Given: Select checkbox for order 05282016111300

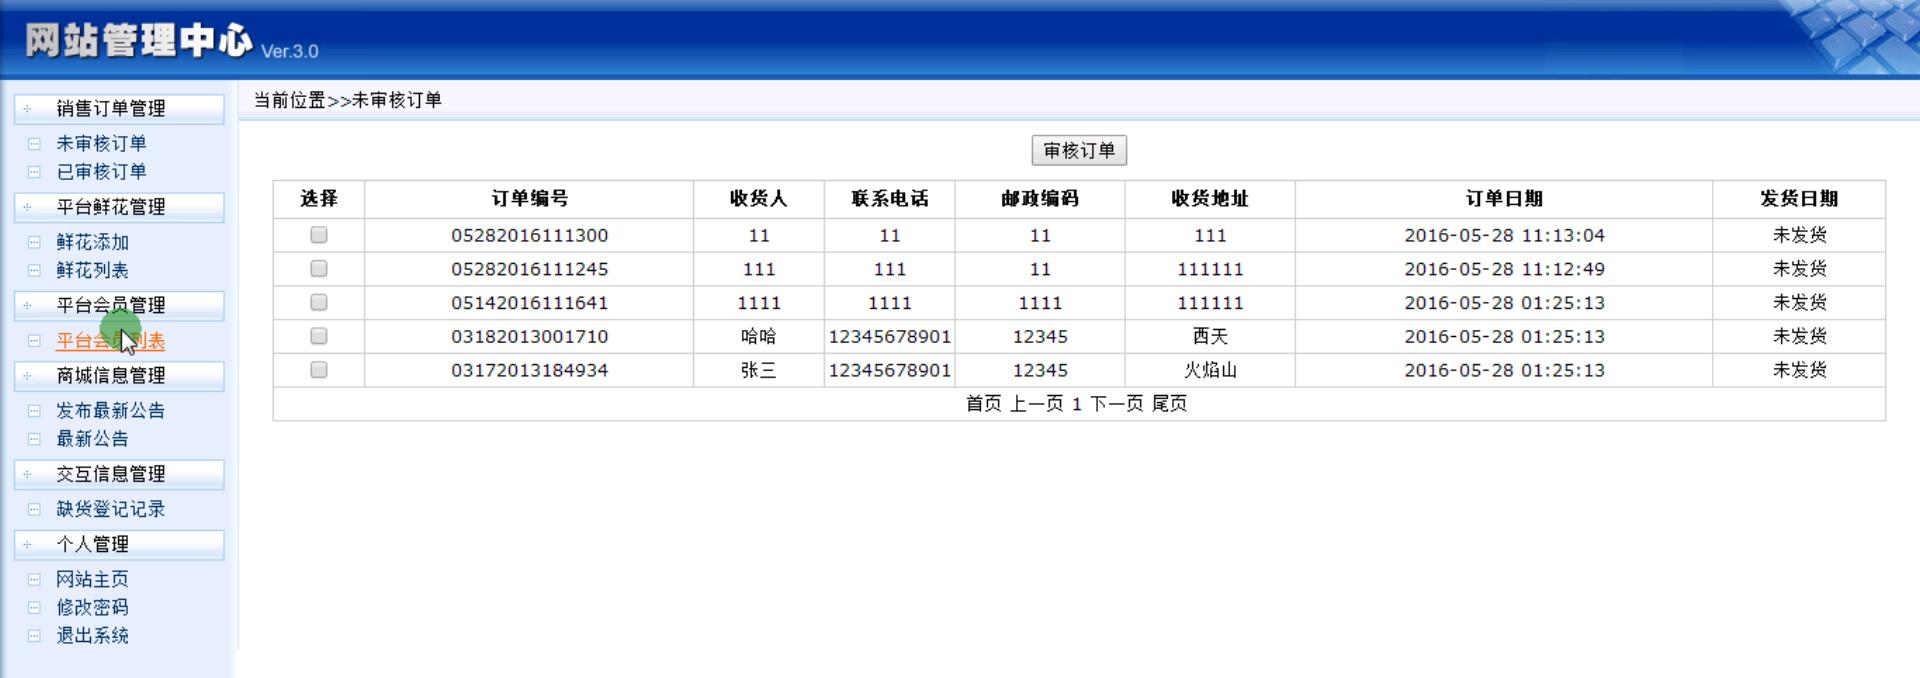Looking at the screenshot, I should tap(319, 235).
